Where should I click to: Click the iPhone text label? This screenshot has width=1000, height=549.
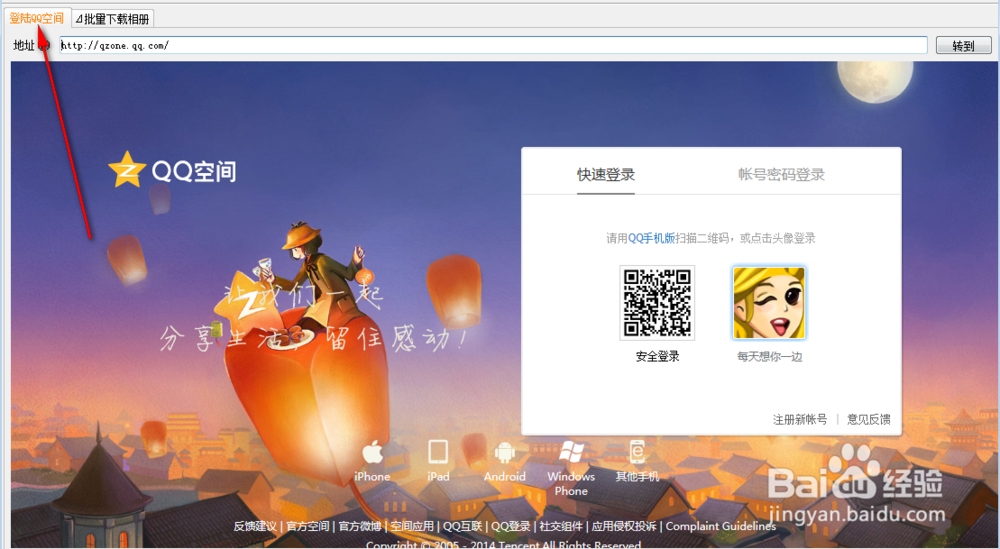tap(372, 476)
